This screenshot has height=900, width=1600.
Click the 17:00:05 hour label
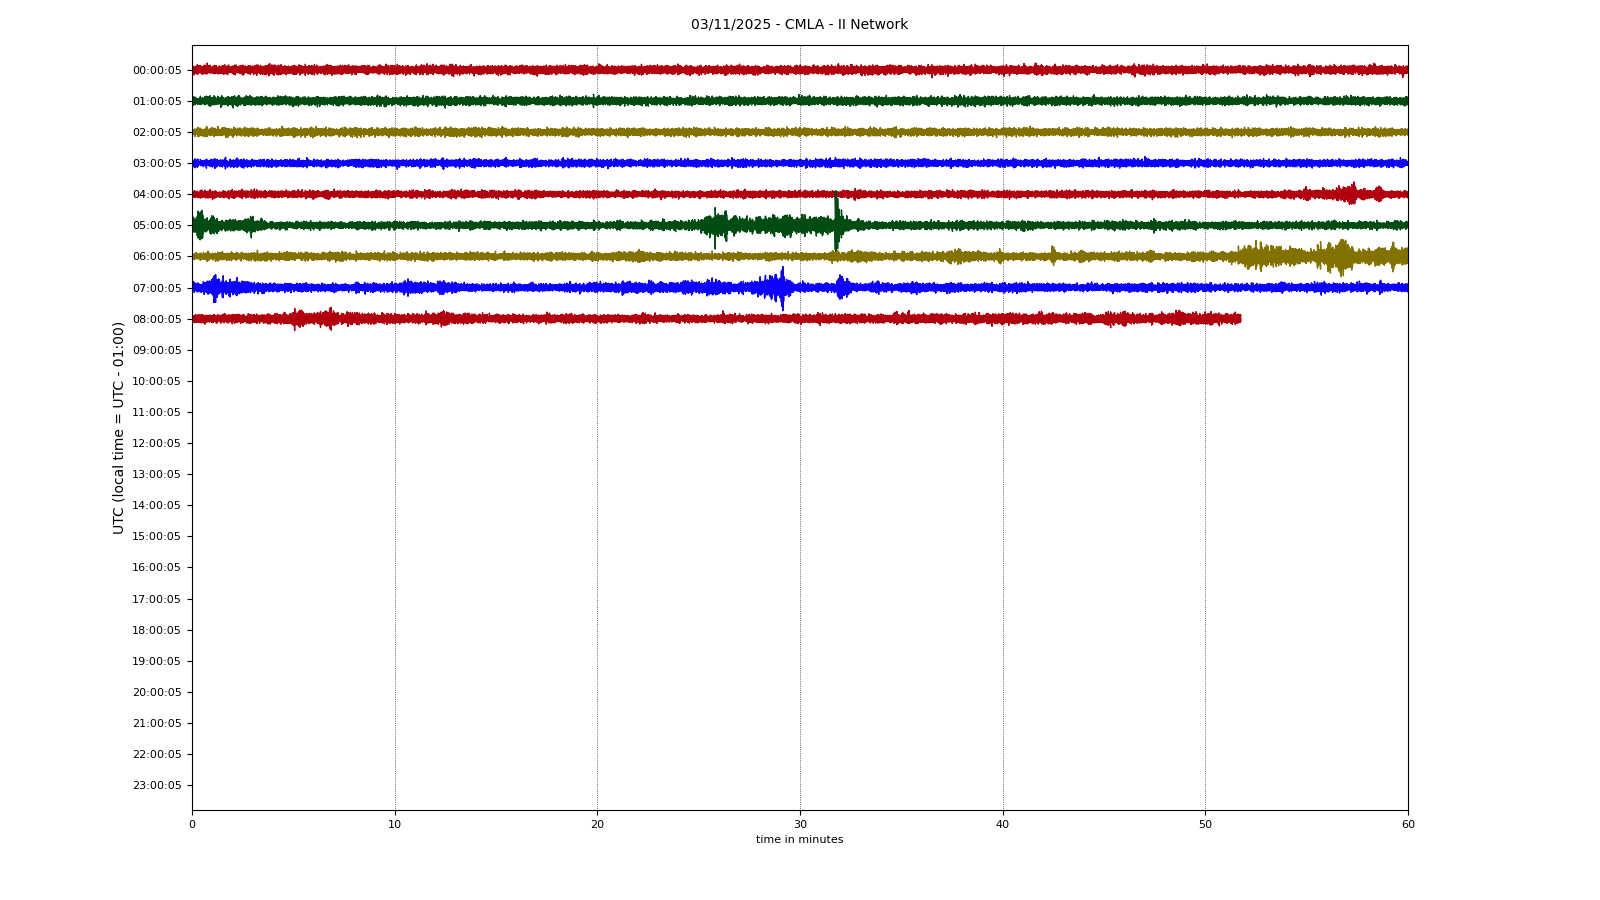coord(157,599)
